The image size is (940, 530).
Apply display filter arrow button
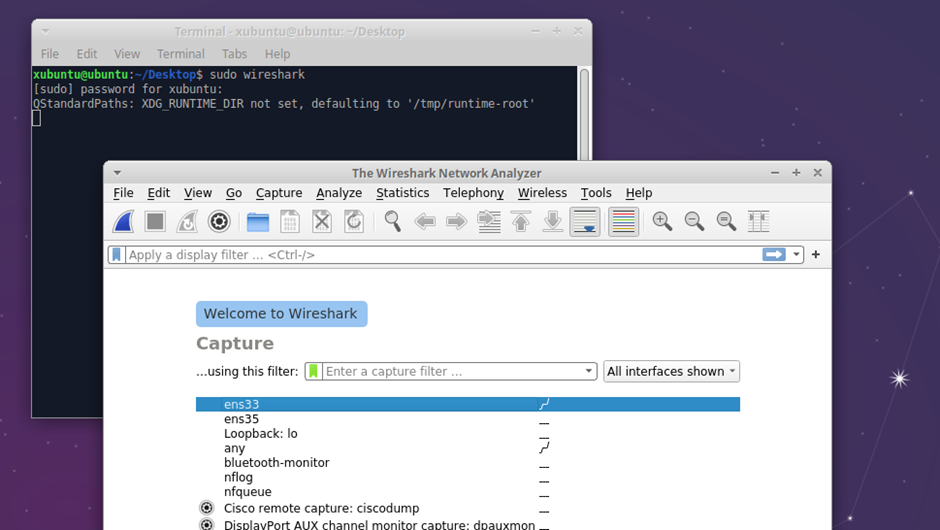coord(774,255)
